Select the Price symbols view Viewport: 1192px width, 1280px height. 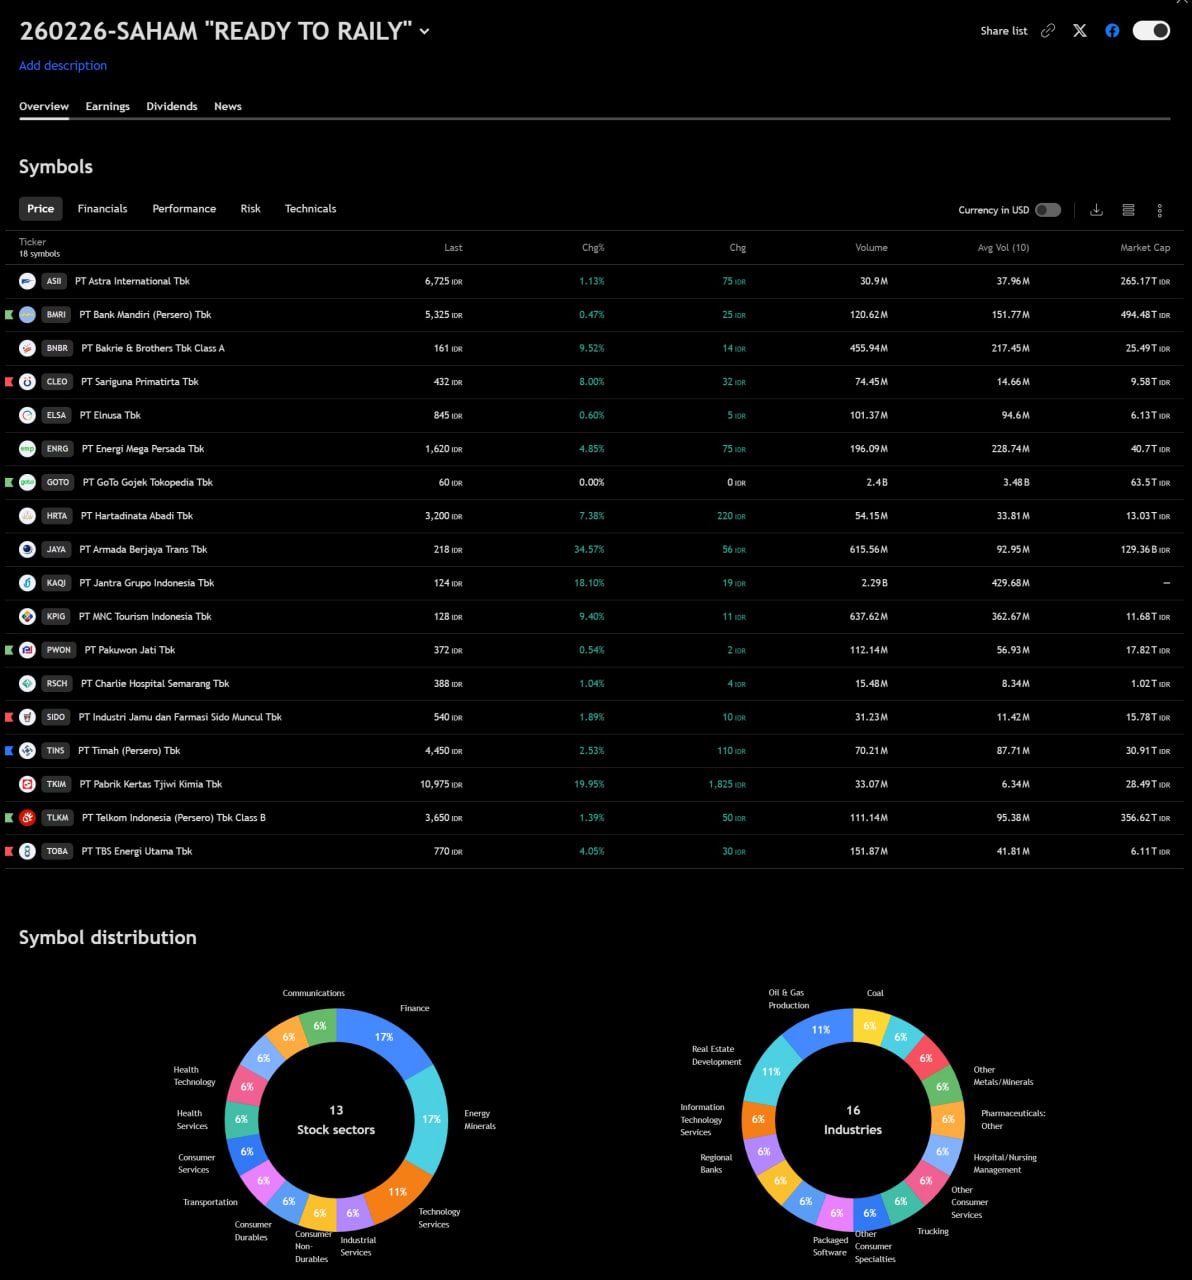[41, 209]
